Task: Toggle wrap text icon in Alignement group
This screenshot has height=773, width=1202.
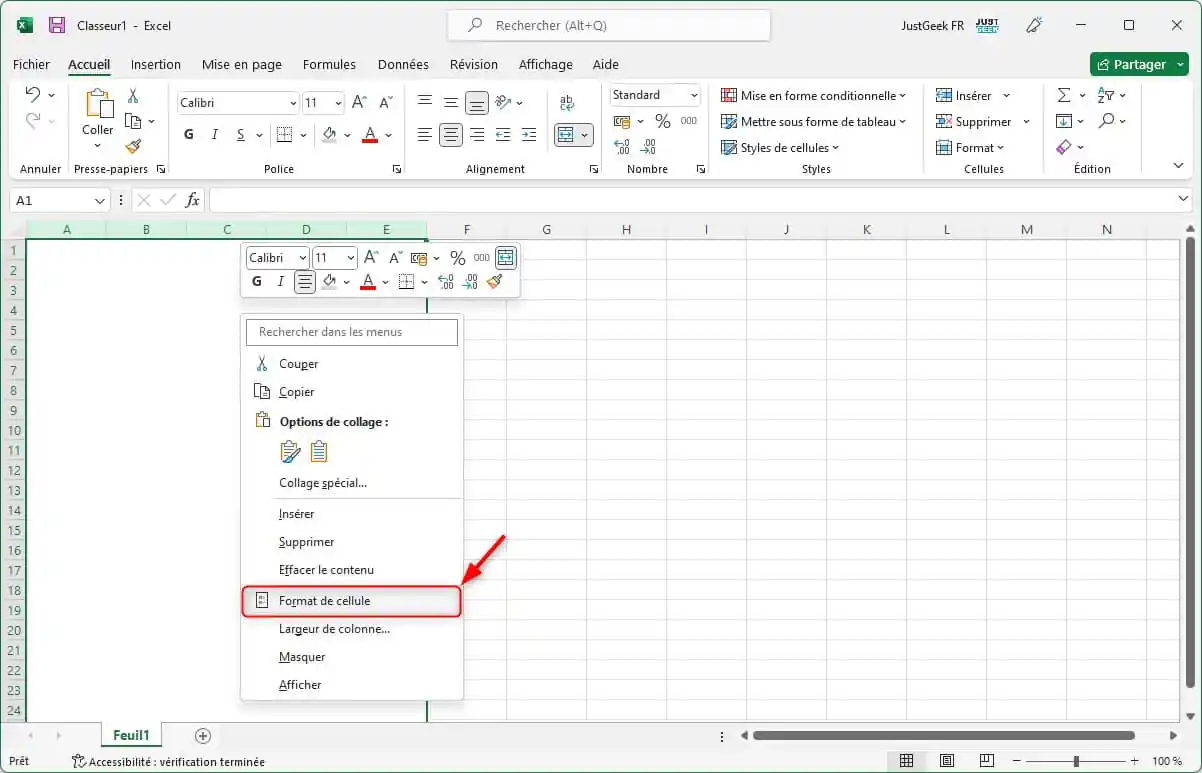Action: pyautogui.click(x=567, y=103)
